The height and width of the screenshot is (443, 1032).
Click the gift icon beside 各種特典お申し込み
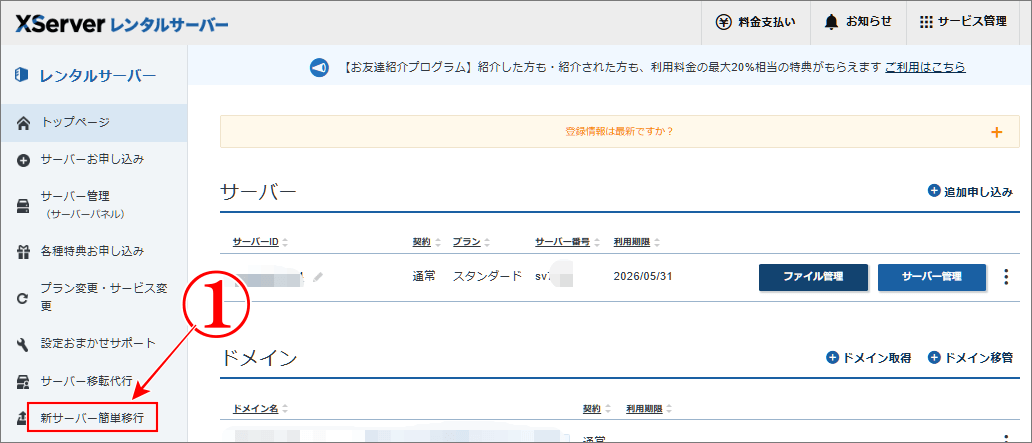(x=23, y=251)
